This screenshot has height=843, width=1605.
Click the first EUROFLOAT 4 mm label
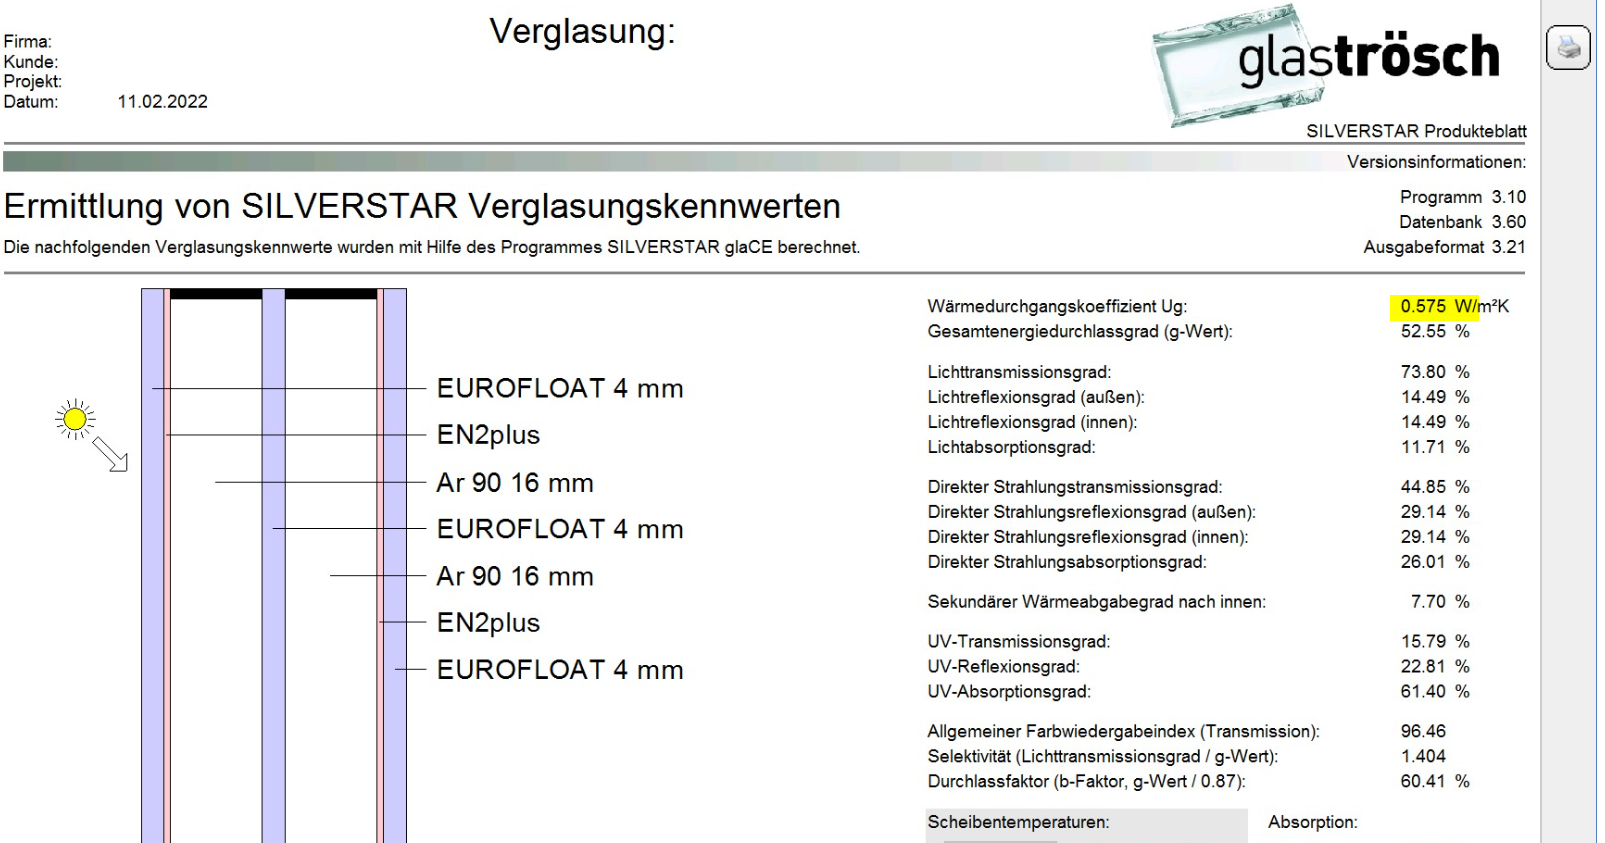(560, 388)
